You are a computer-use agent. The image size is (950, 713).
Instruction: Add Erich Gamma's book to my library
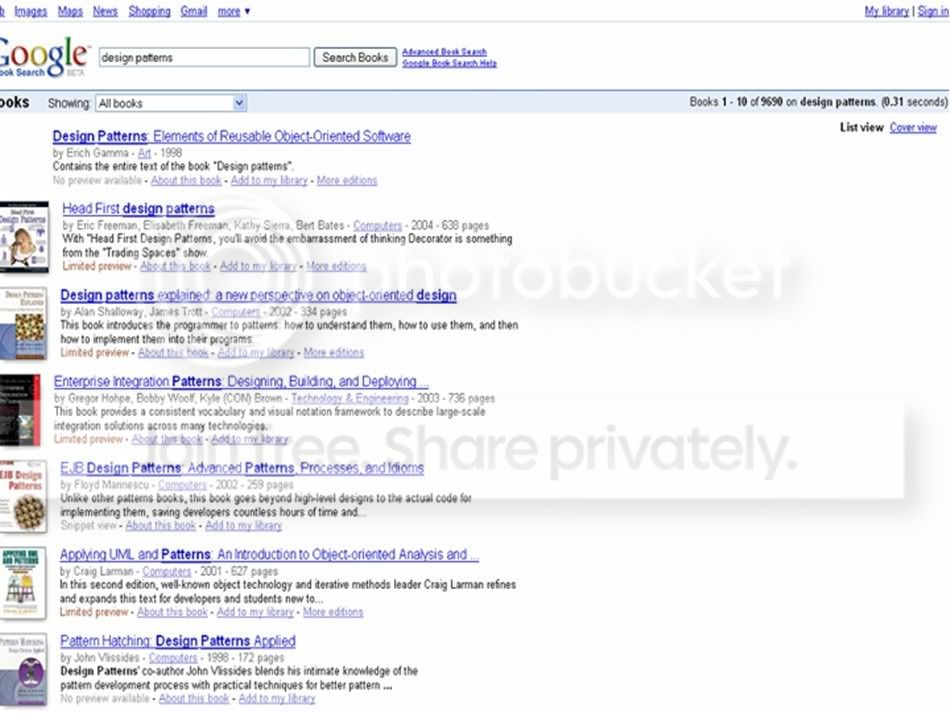tap(269, 181)
